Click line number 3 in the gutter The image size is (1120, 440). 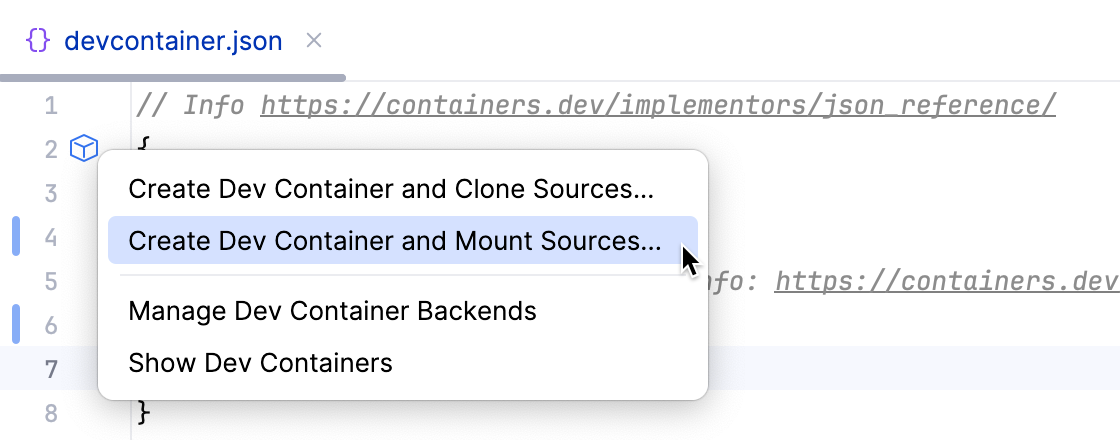51,194
